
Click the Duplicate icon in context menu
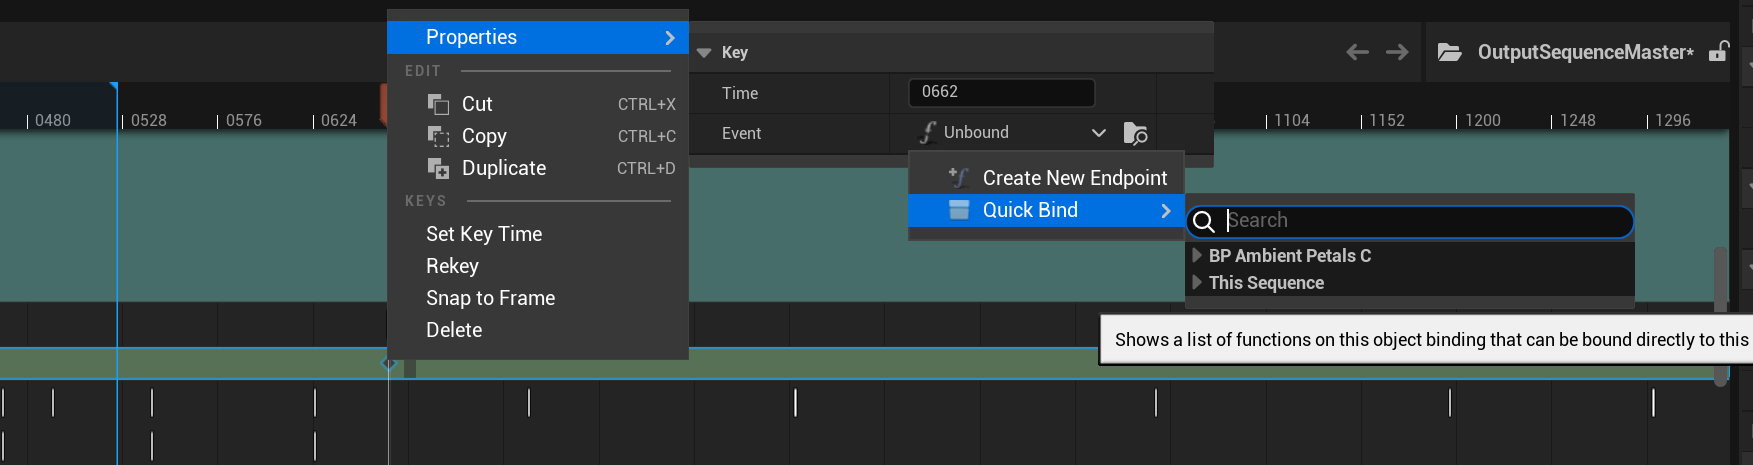click(438, 168)
